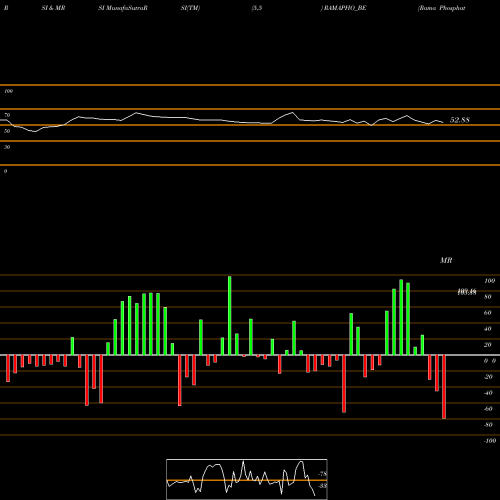
Task: Click the -20 label on MR axis
Action: [488, 377]
